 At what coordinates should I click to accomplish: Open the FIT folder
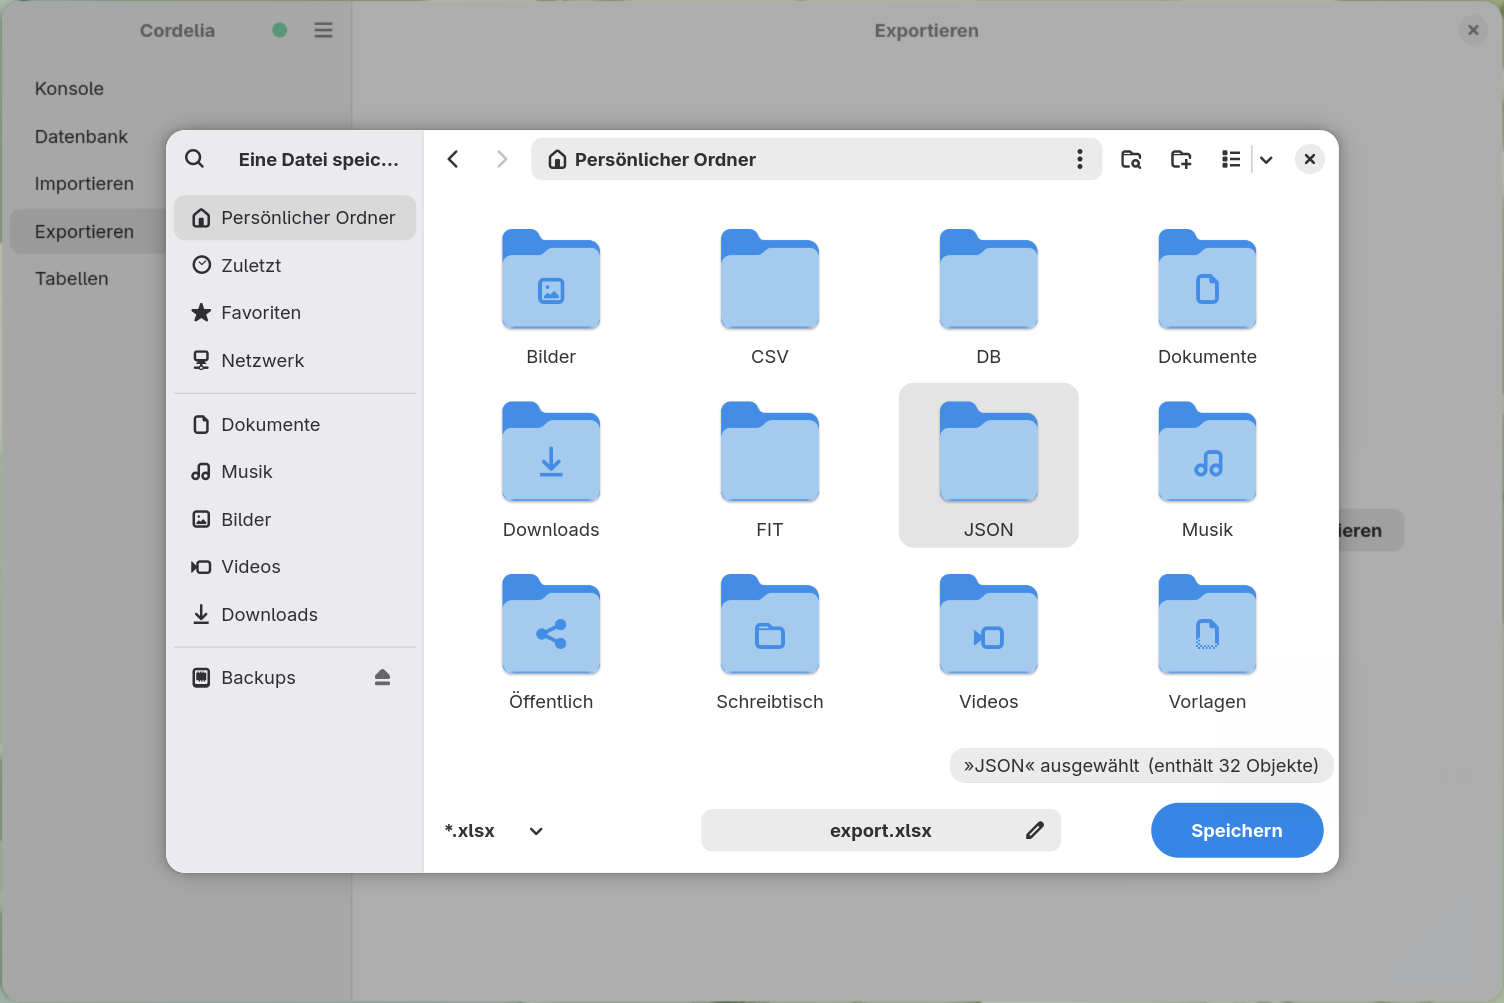pos(770,469)
